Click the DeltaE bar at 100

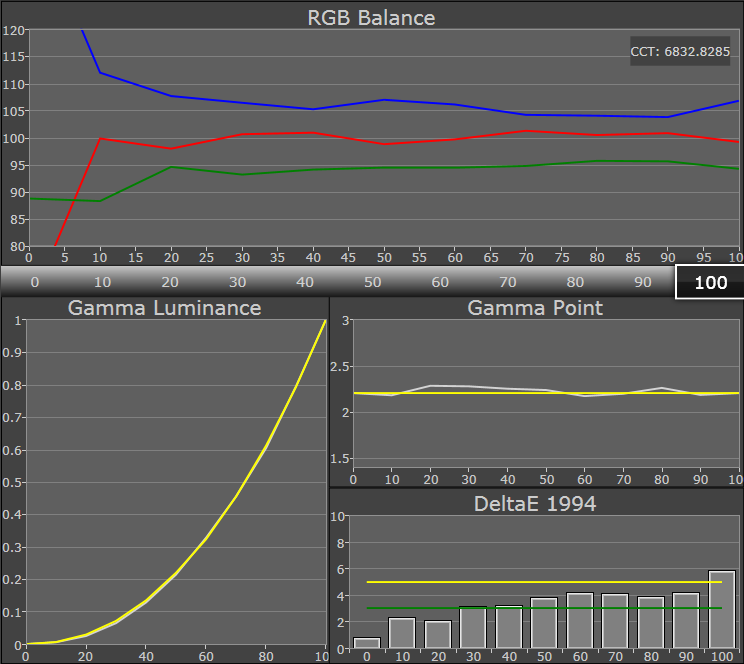(721, 610)
